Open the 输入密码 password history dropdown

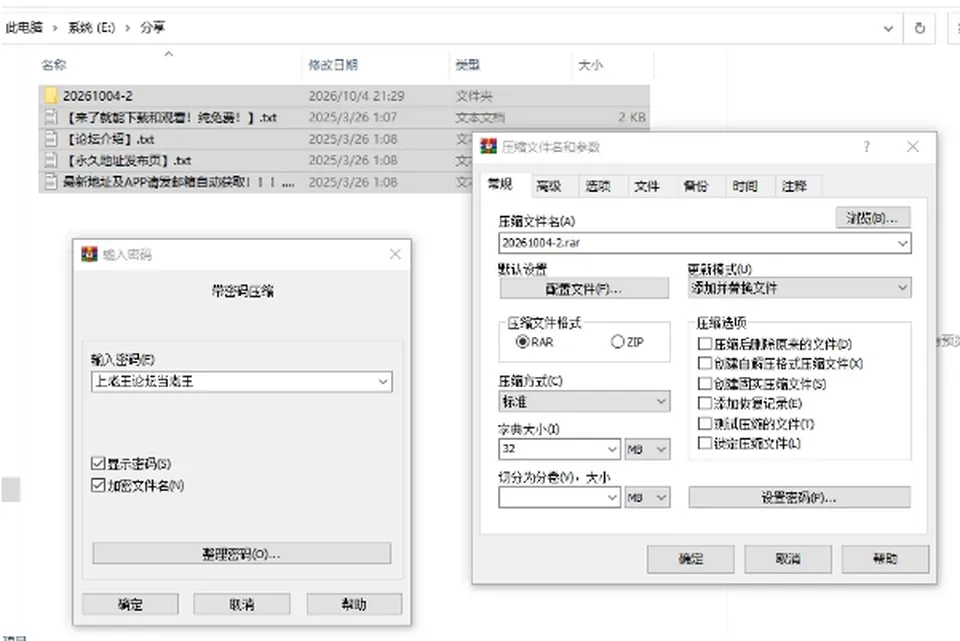coord(383,382)
